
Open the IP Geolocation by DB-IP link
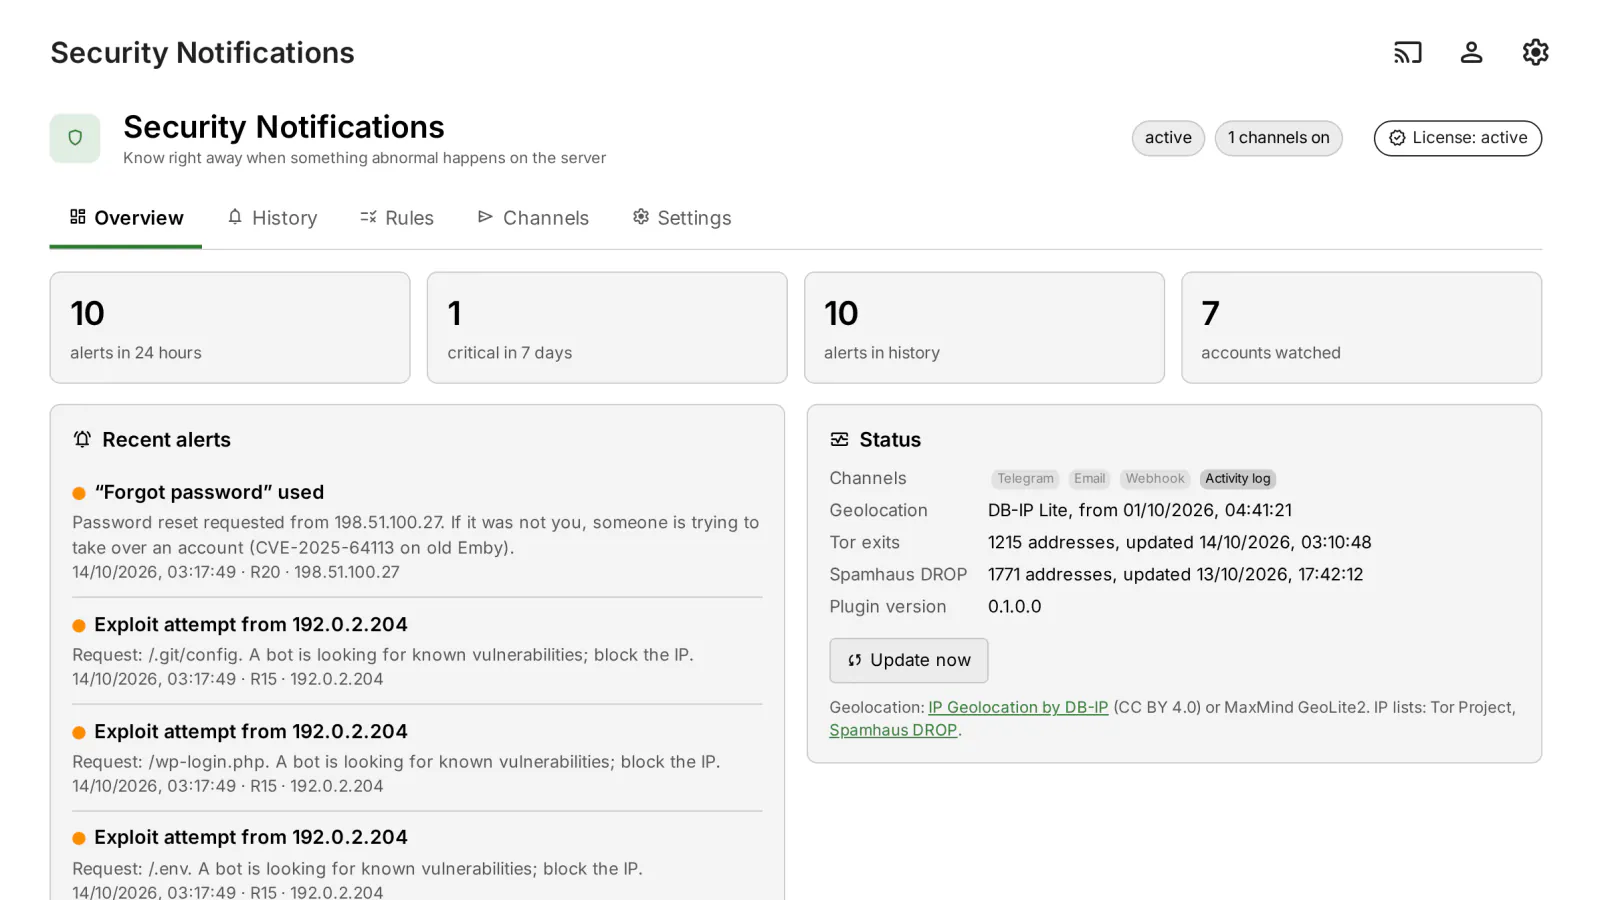tap(1018, 707)
